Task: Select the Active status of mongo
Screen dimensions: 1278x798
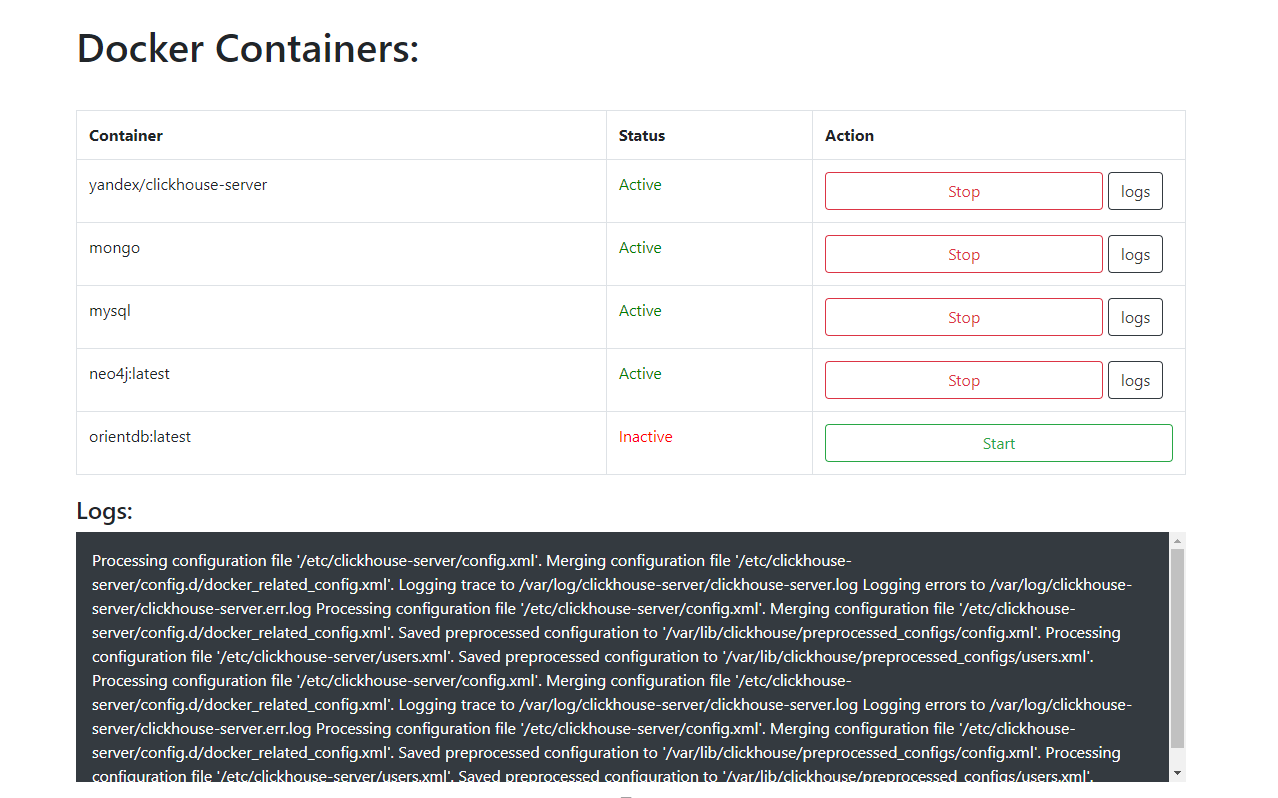Action: [640, 247]
